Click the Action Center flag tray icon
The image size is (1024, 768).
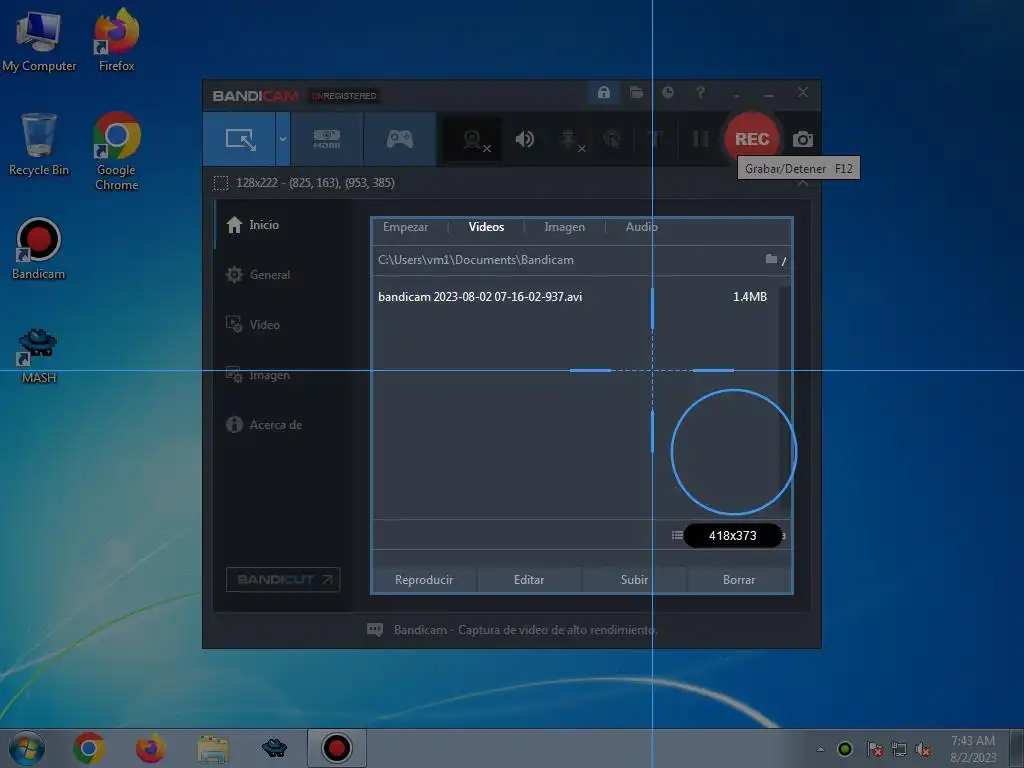coord(874,749)
